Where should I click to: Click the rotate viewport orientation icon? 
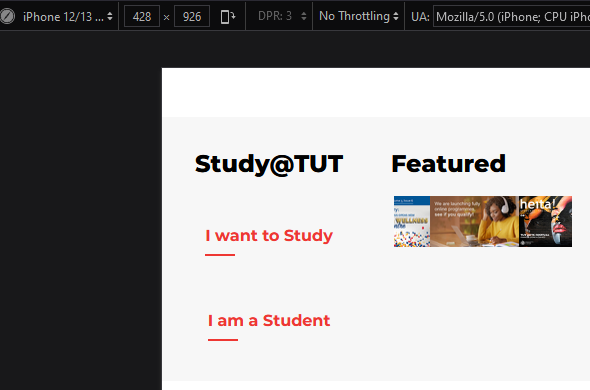click(228, 17)
